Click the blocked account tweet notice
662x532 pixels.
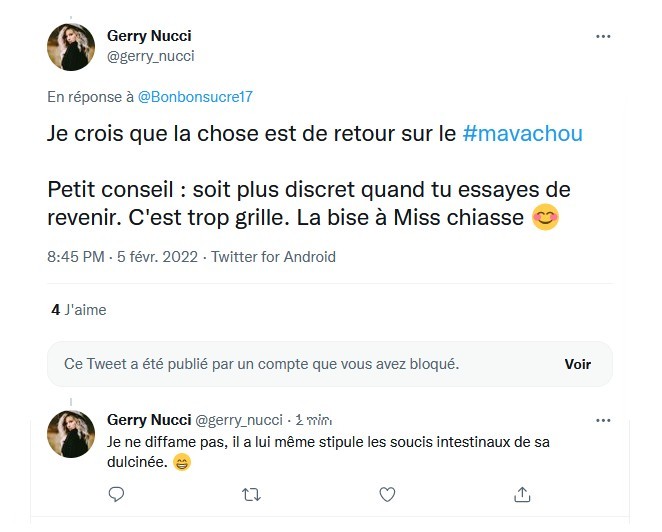pos(261,364)
